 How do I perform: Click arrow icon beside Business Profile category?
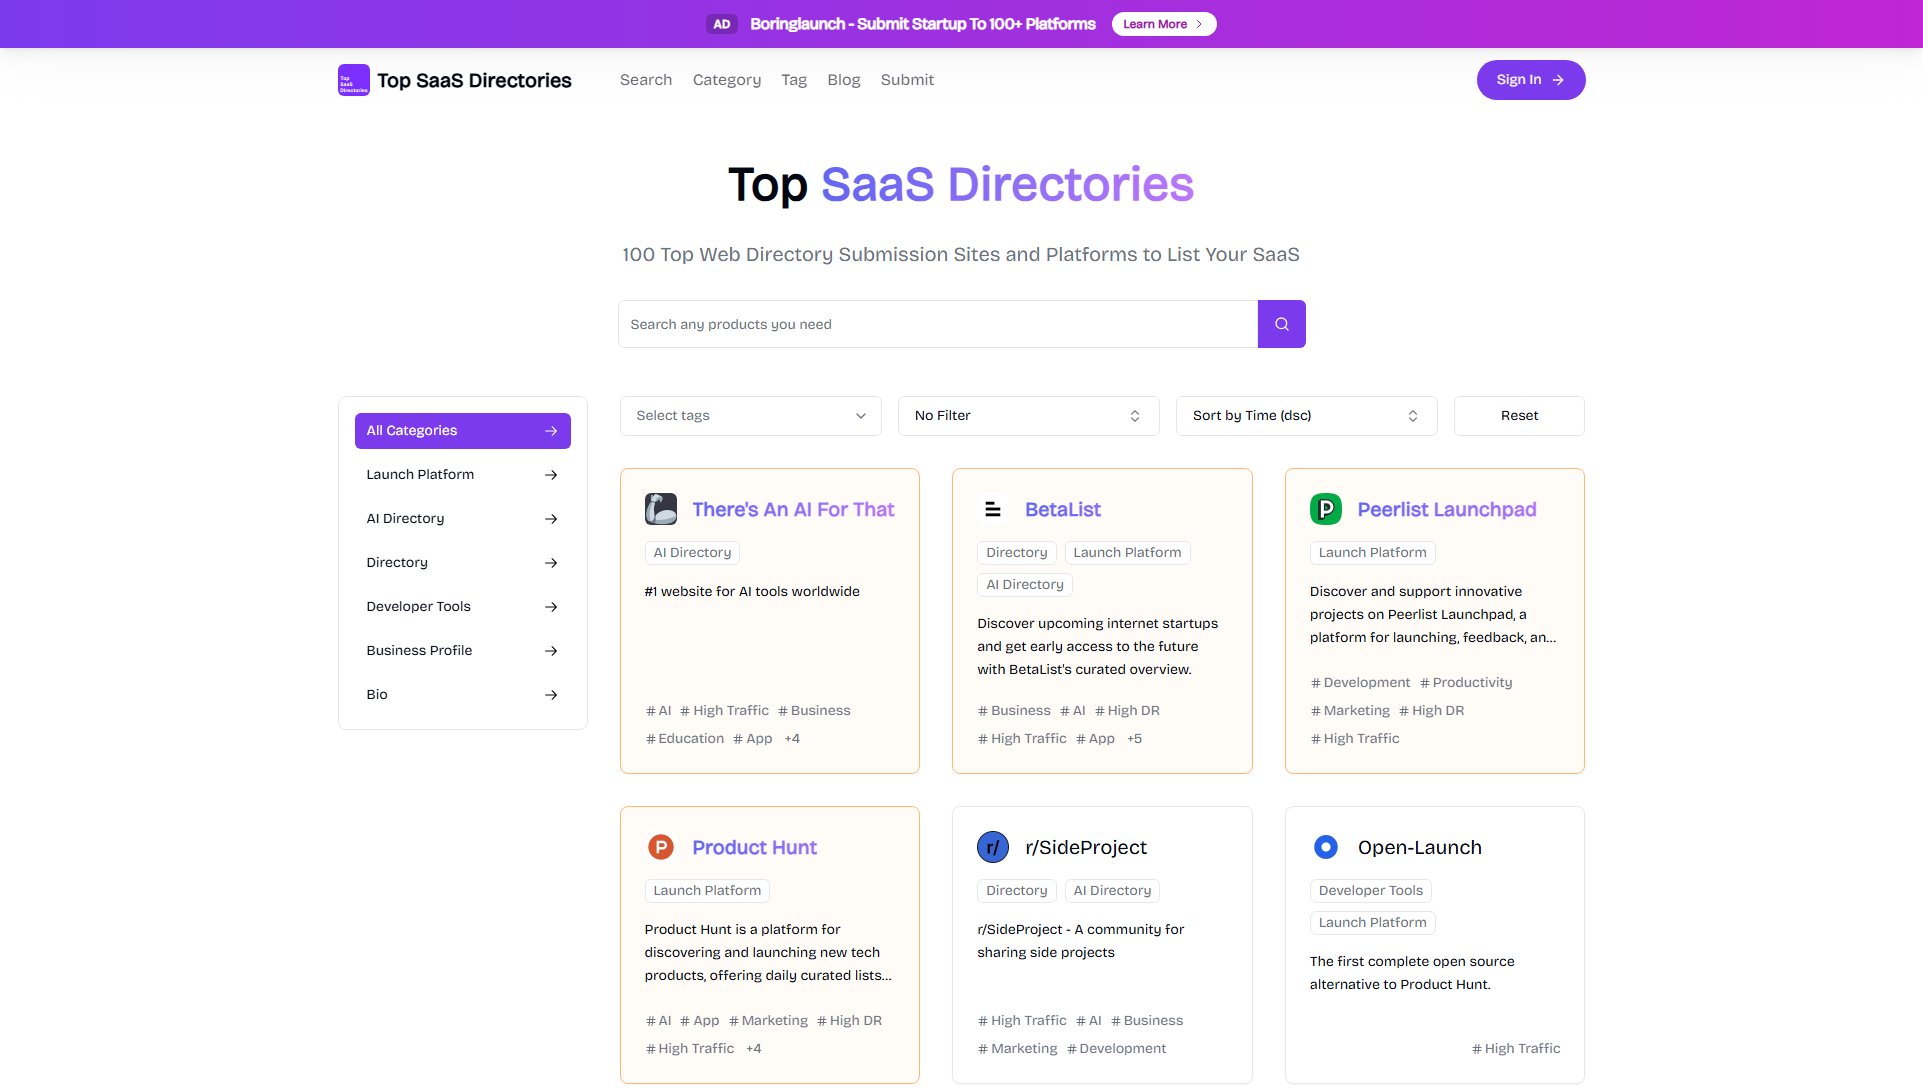click(x=551, y=651)
